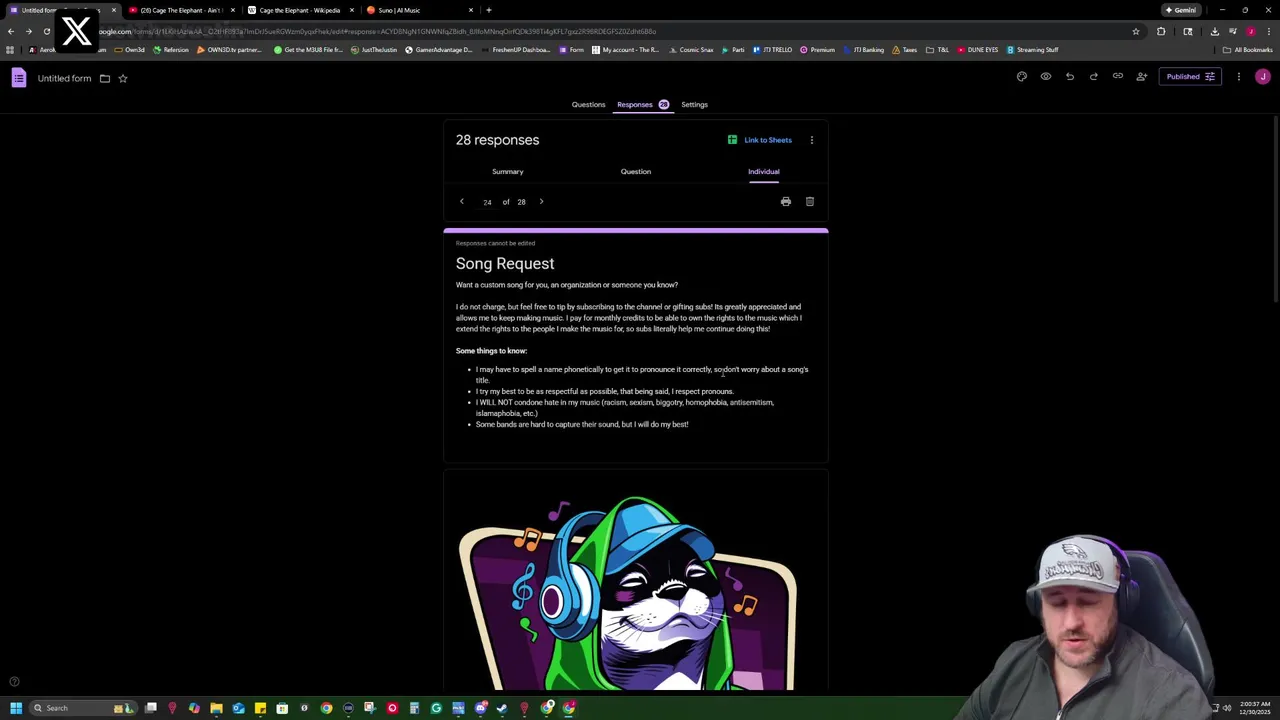
Task: Open the Streaming Stuff bookmark
Action: tap(1032, 50)
